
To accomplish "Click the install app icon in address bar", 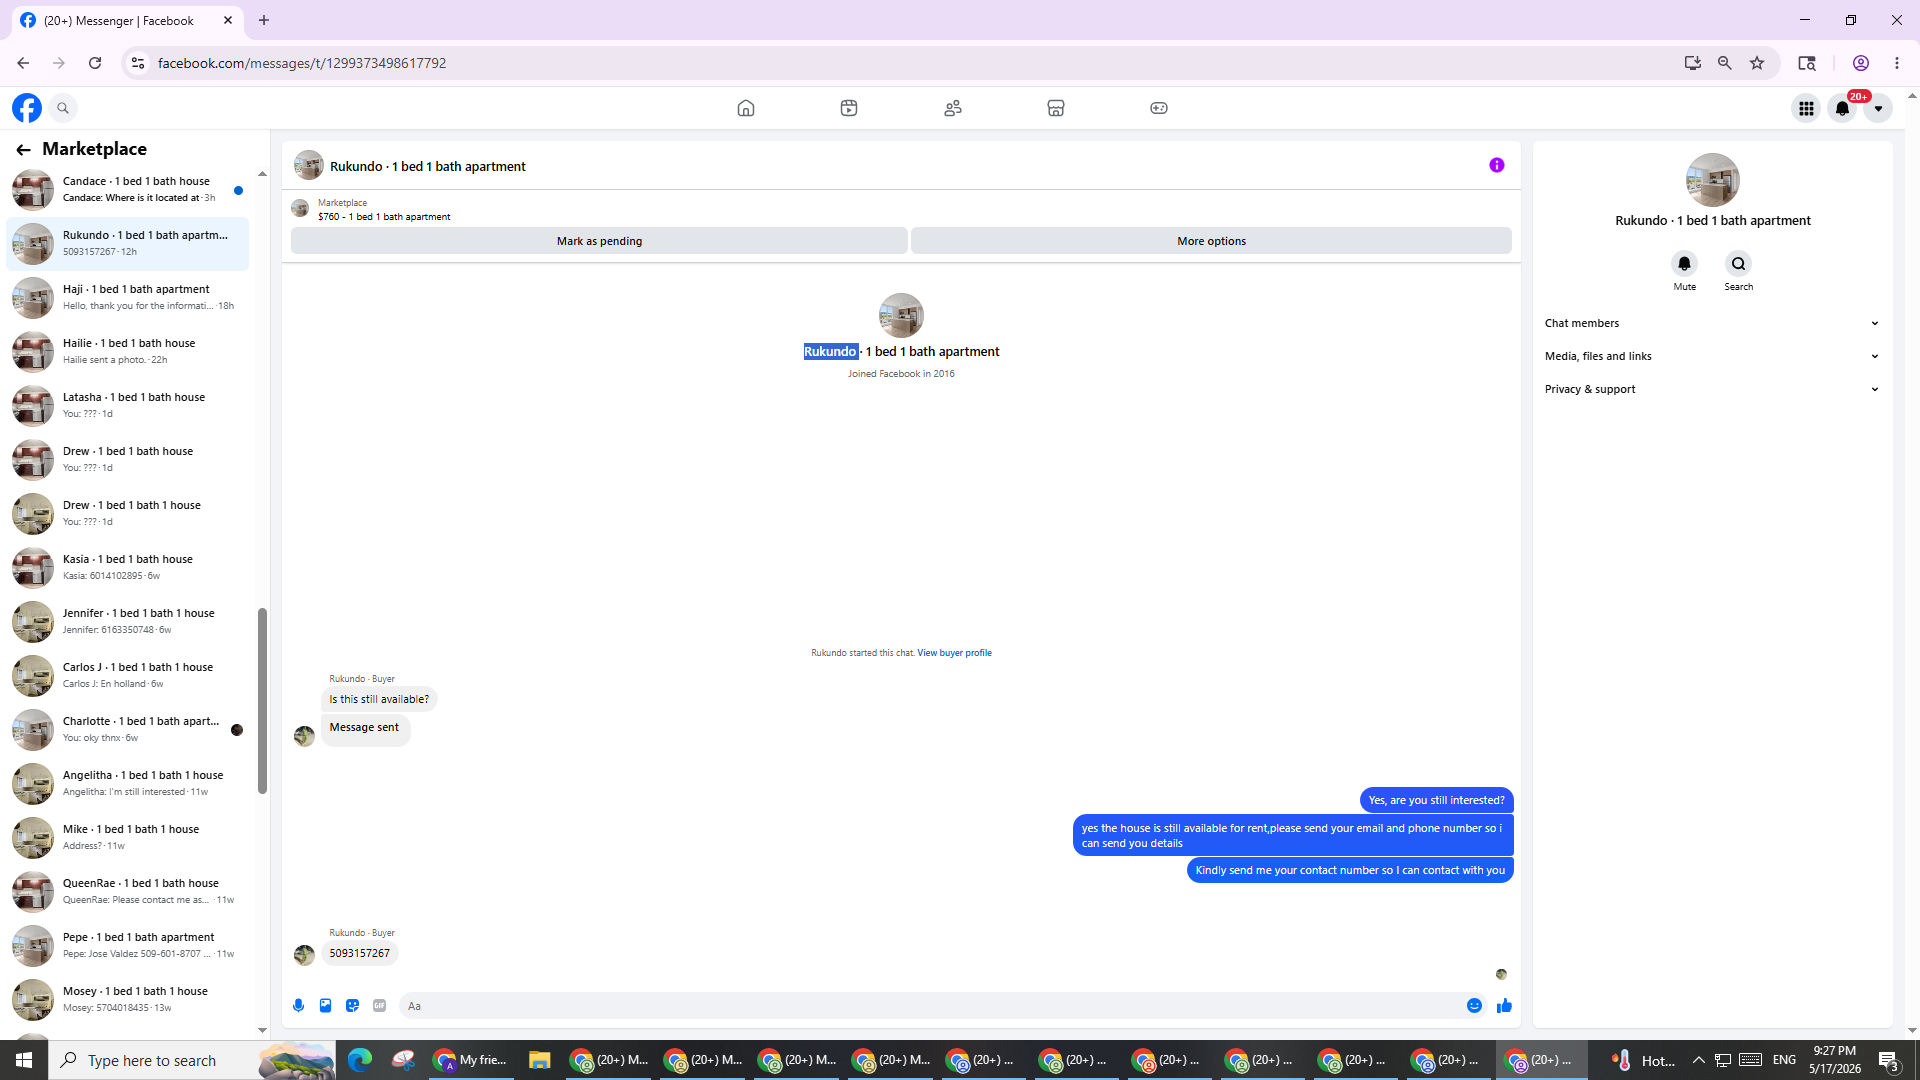I will point(1692,63).
